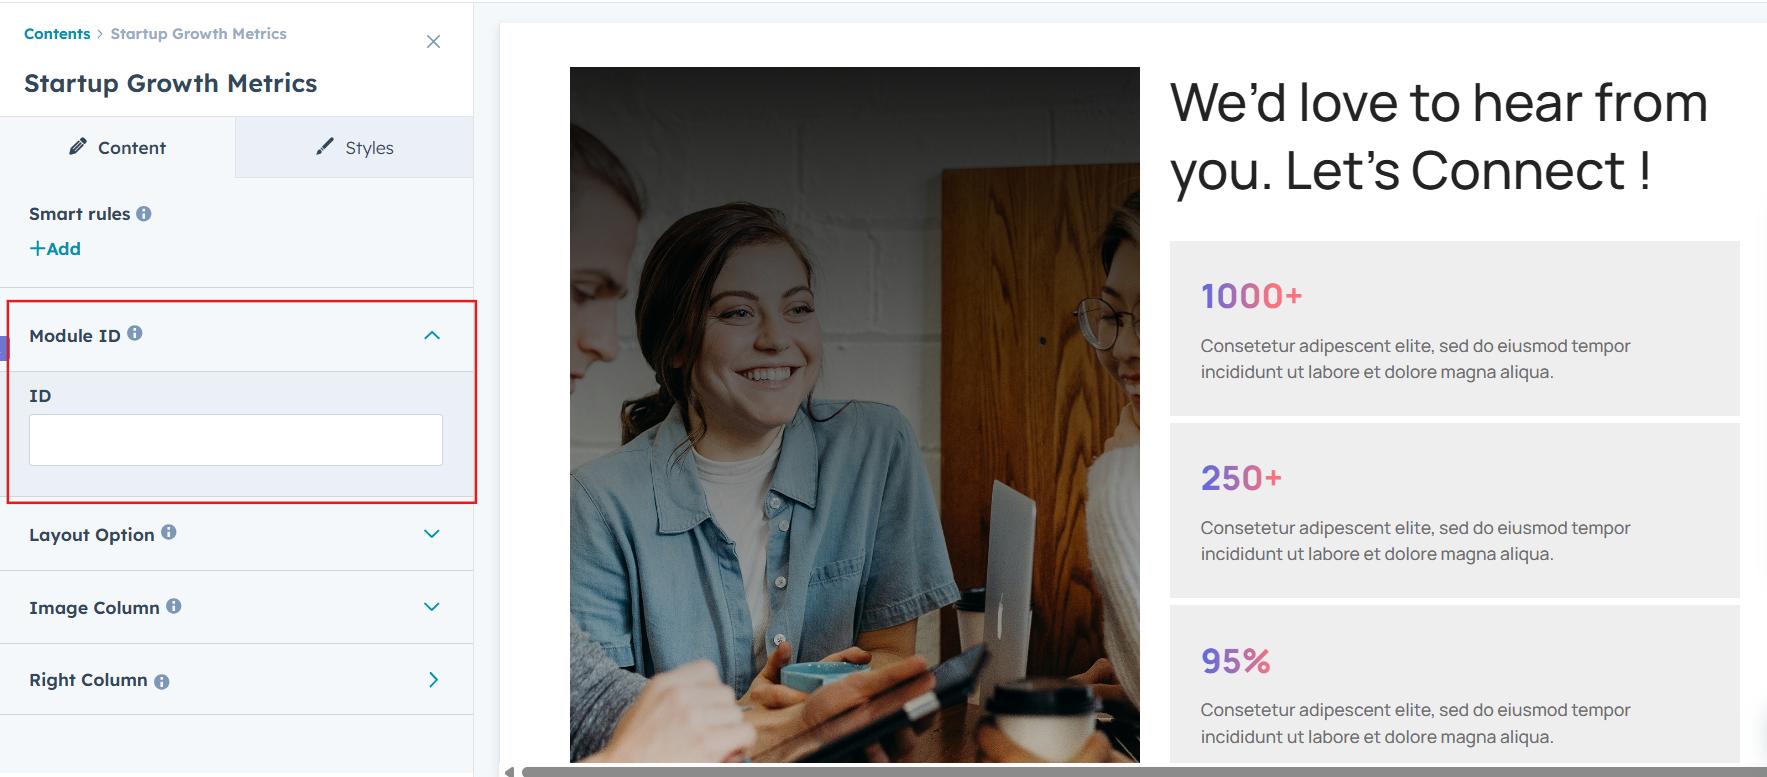Open the Right Column settings
Screen dimensions: 1767x777
tap(433, 680)
